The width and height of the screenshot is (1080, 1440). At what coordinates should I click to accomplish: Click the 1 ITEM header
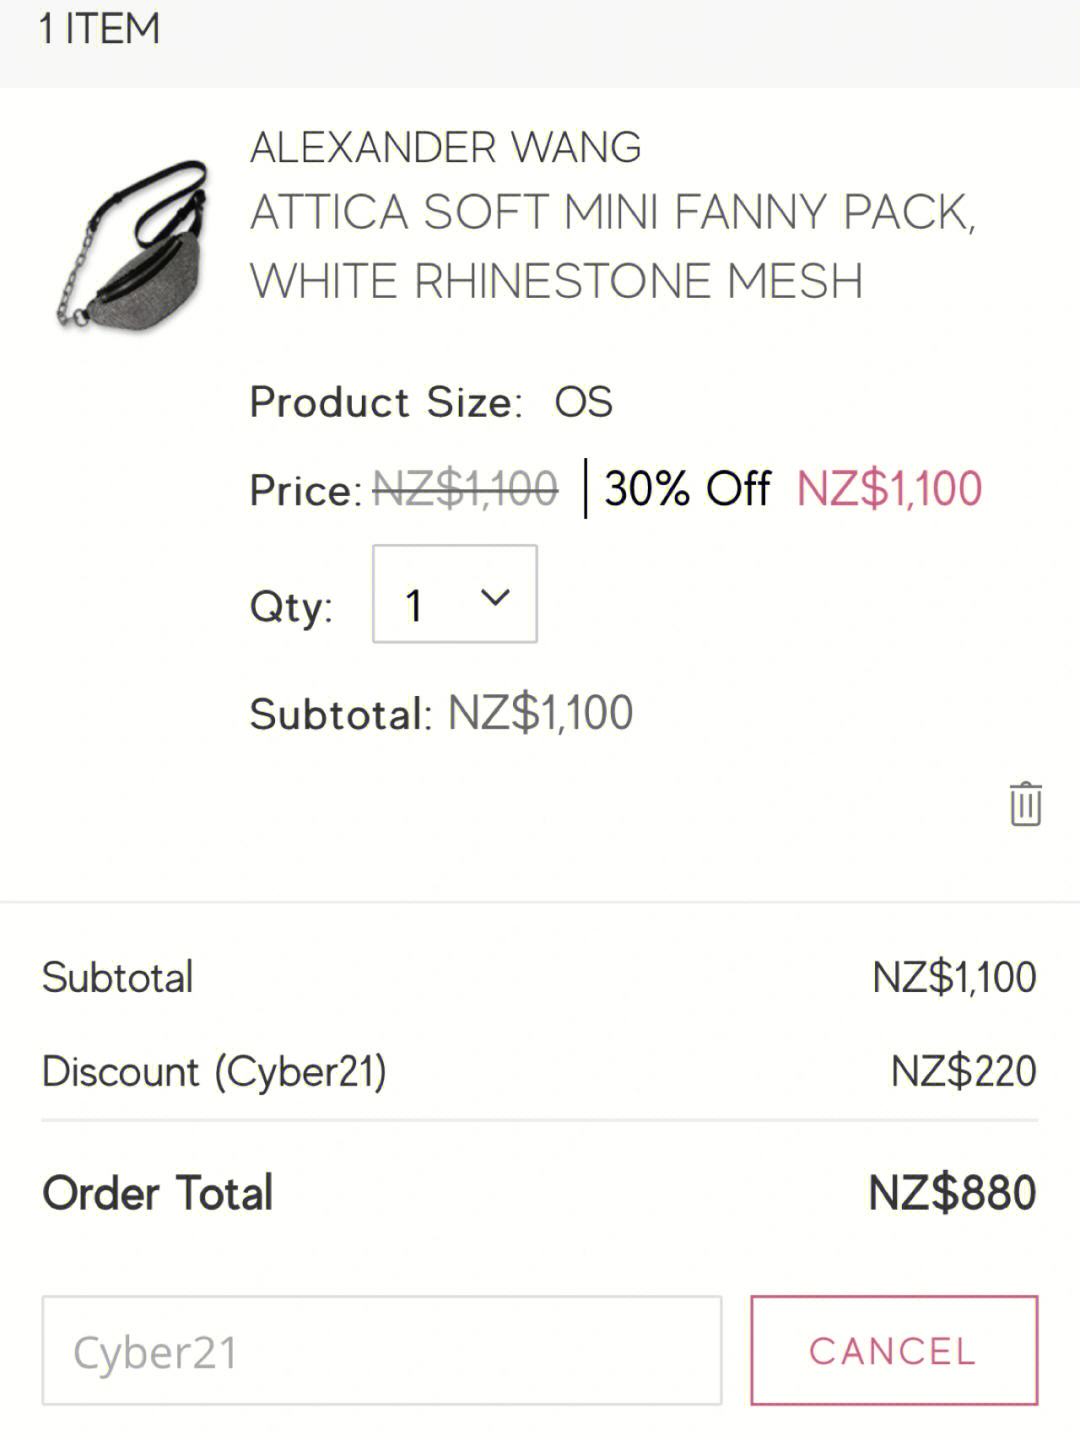[99, 29]
